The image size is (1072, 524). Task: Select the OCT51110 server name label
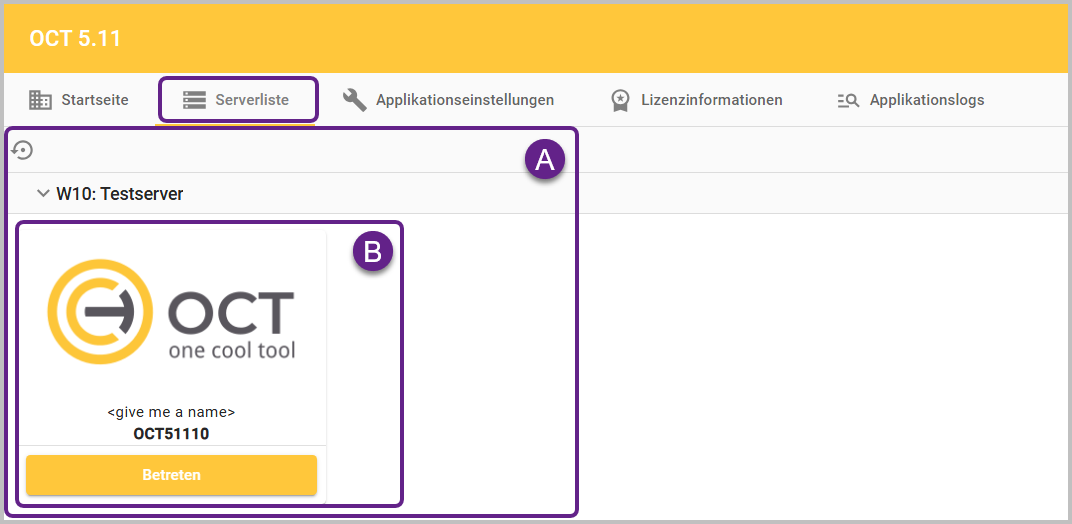point(171,433)
